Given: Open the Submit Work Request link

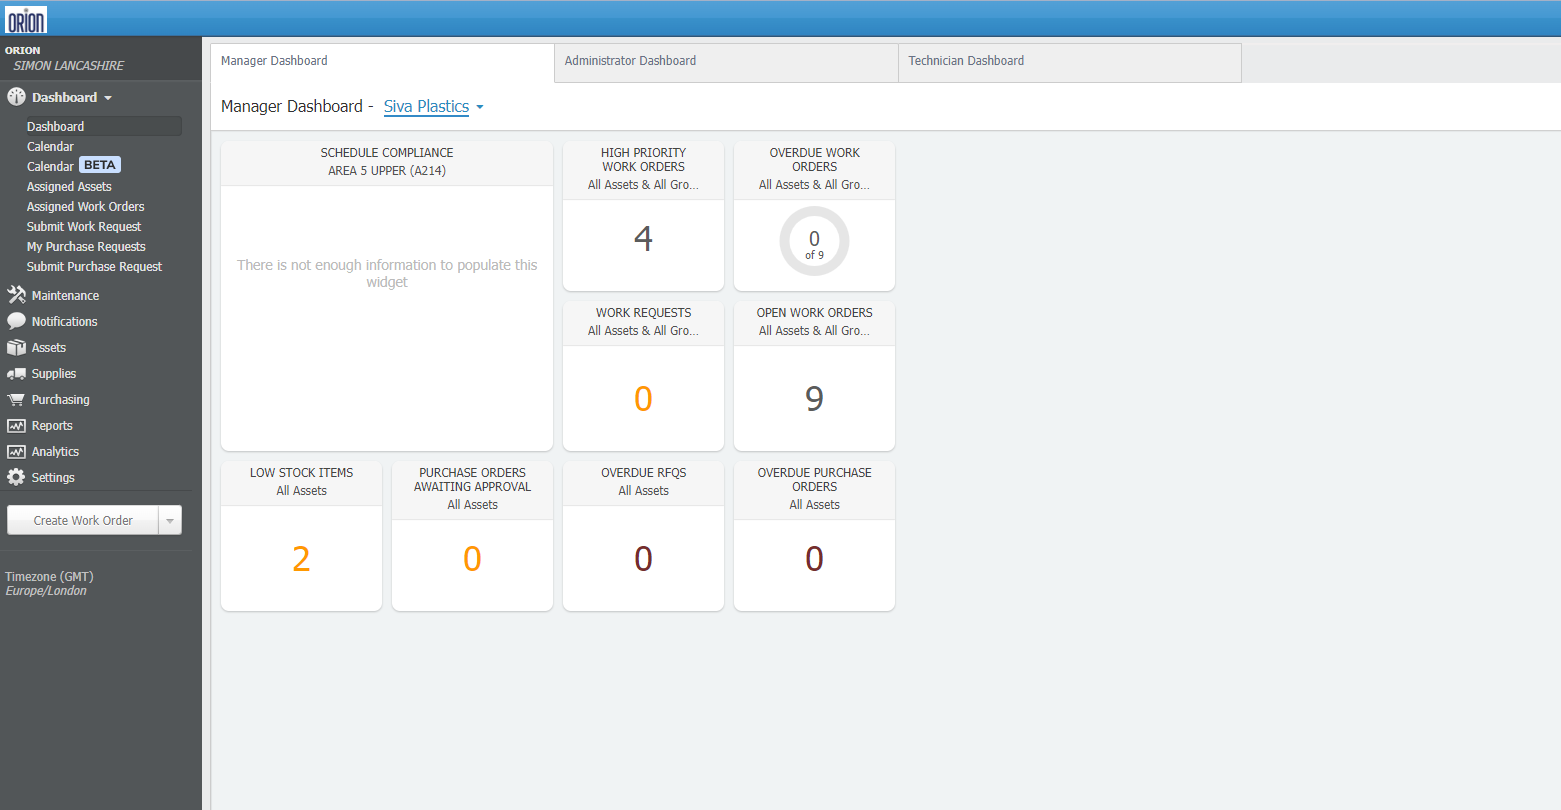Looking at the screenshot, I should click(x=84, y=227).
